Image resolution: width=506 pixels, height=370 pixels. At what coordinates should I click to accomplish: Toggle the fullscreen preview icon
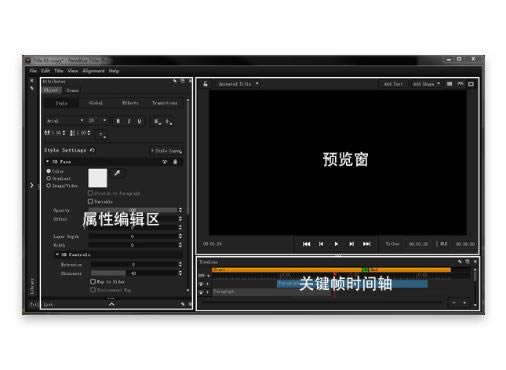point(471,84)
